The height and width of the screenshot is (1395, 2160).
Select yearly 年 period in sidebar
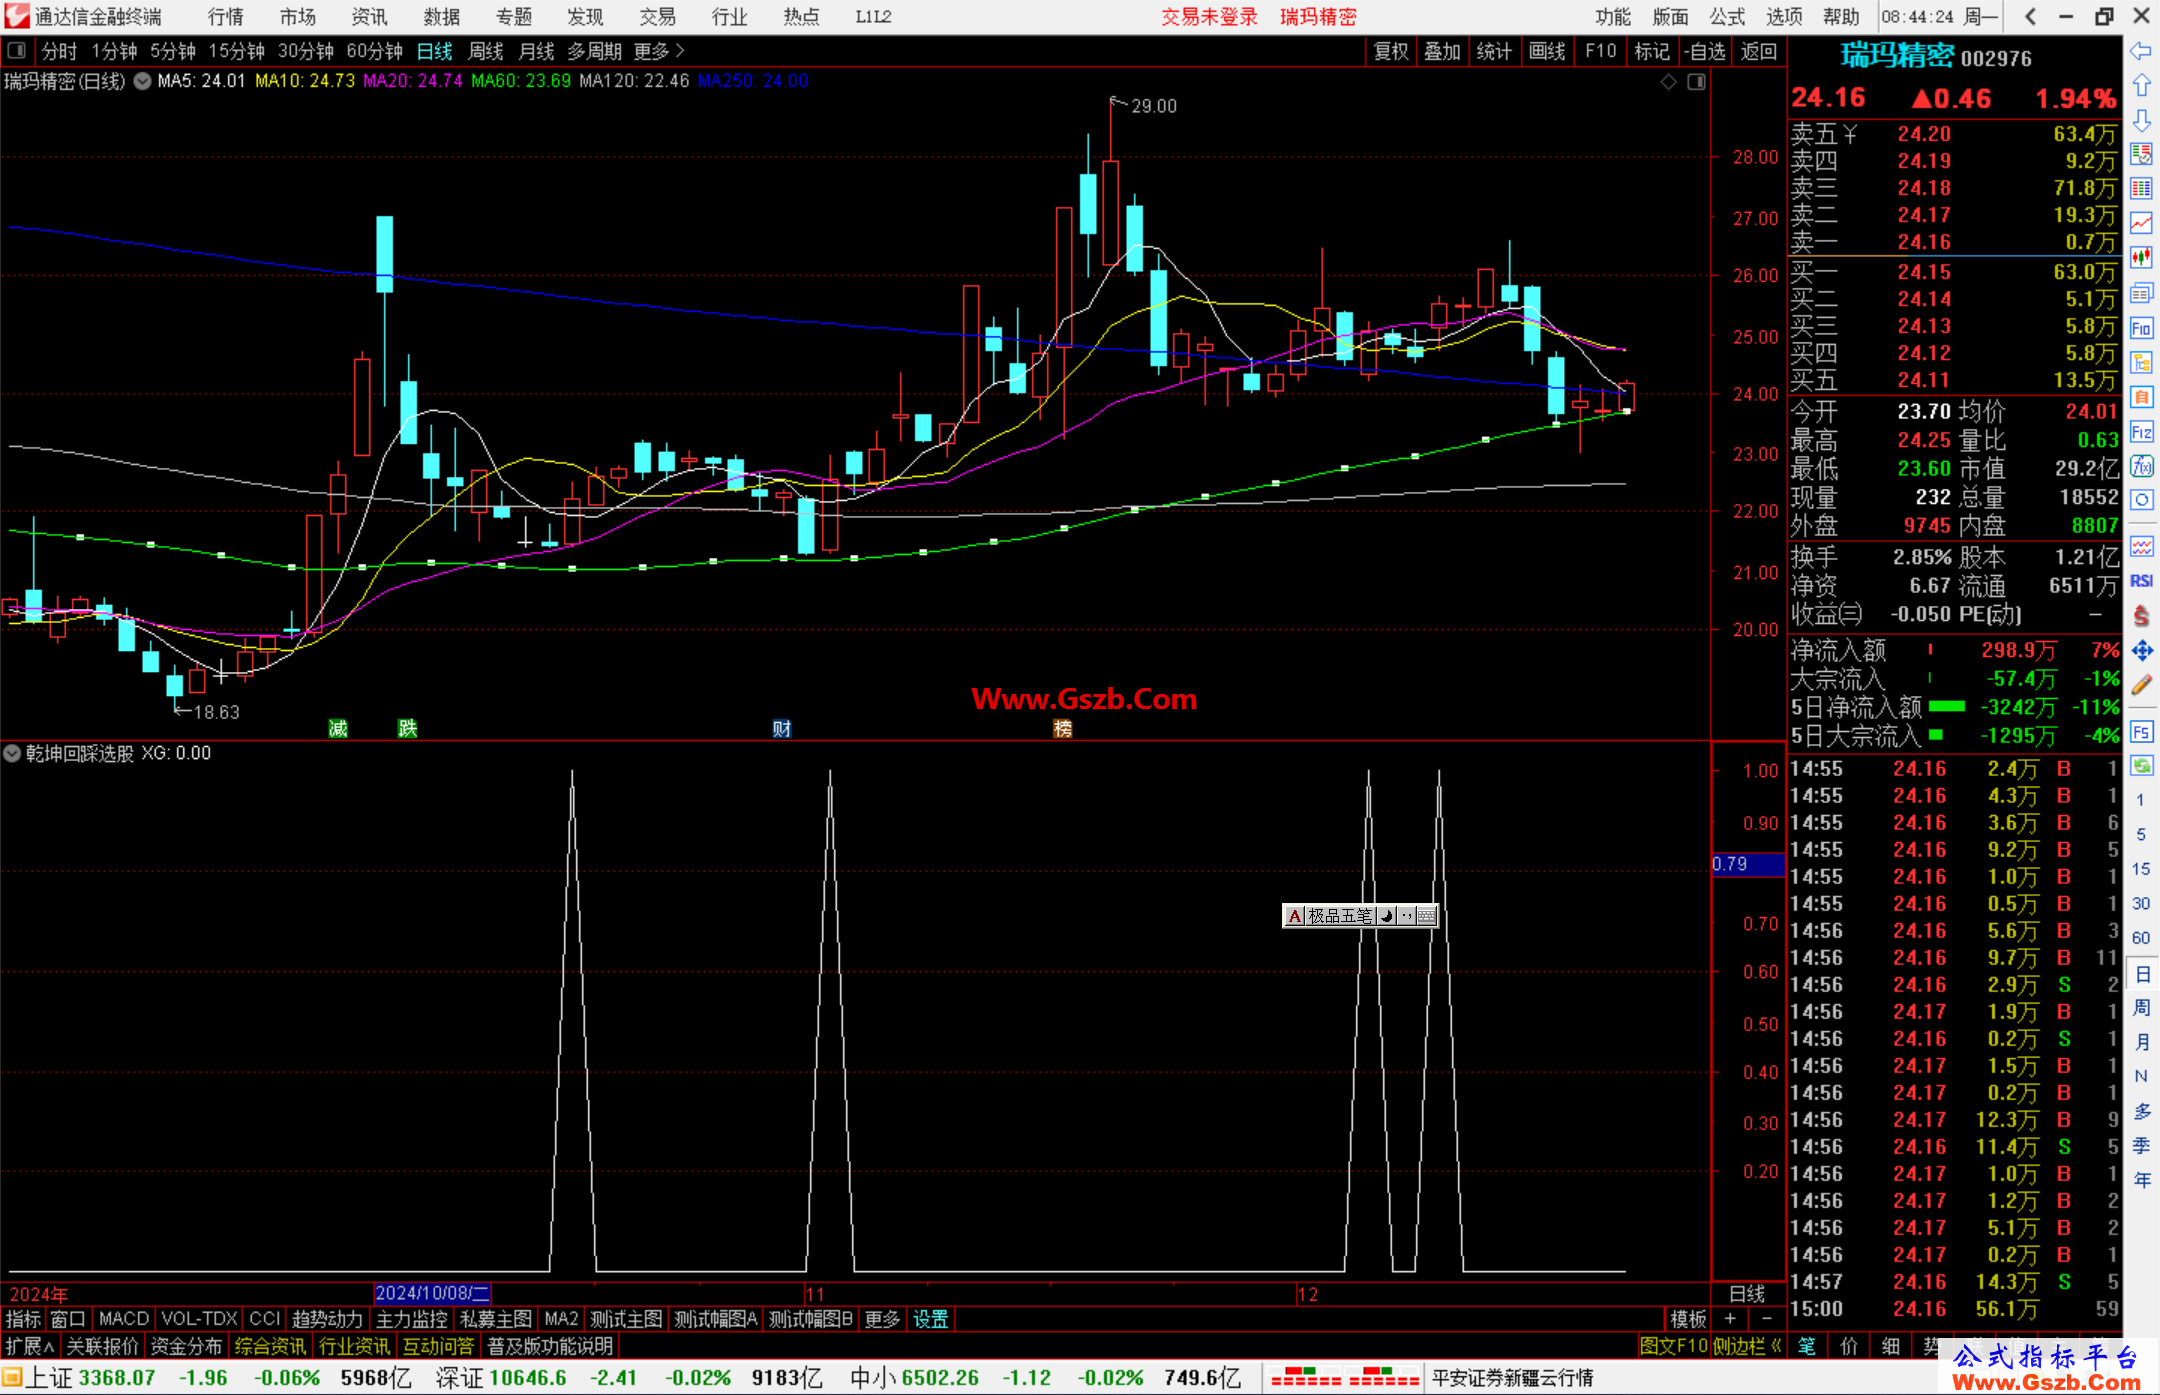pyautogui.click(x=2141, y=1180)
